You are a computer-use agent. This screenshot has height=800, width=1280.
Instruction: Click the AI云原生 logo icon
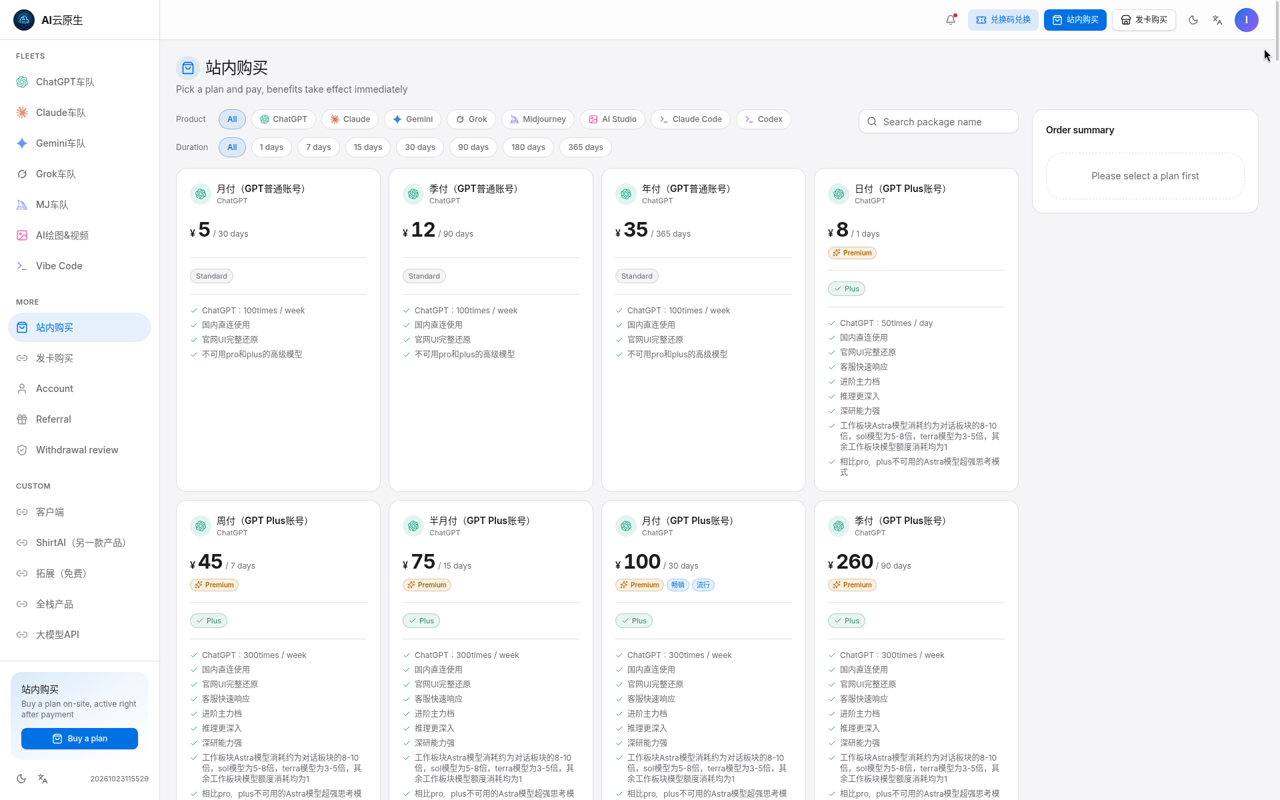coord(24,20)
